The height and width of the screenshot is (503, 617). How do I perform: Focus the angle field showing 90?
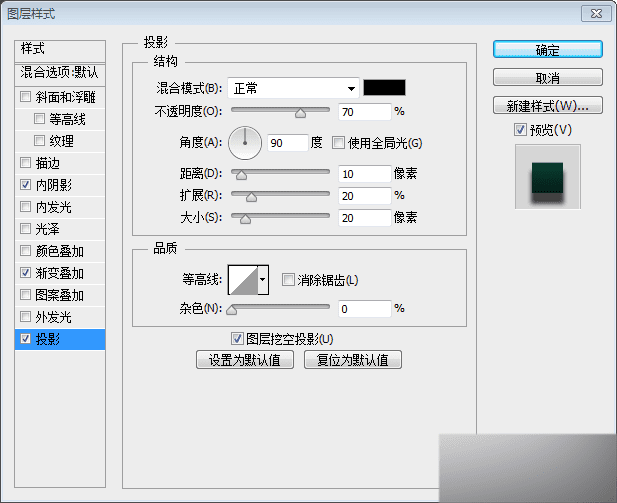tap(288, 143)
